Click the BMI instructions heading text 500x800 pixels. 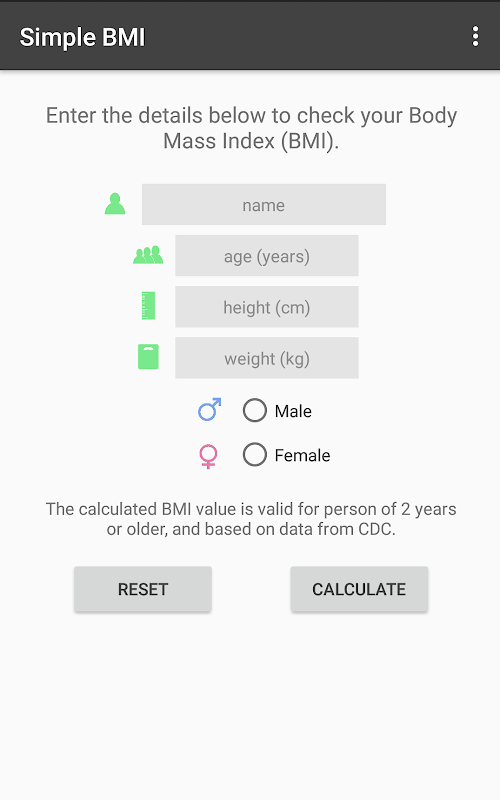coord(251,128)
